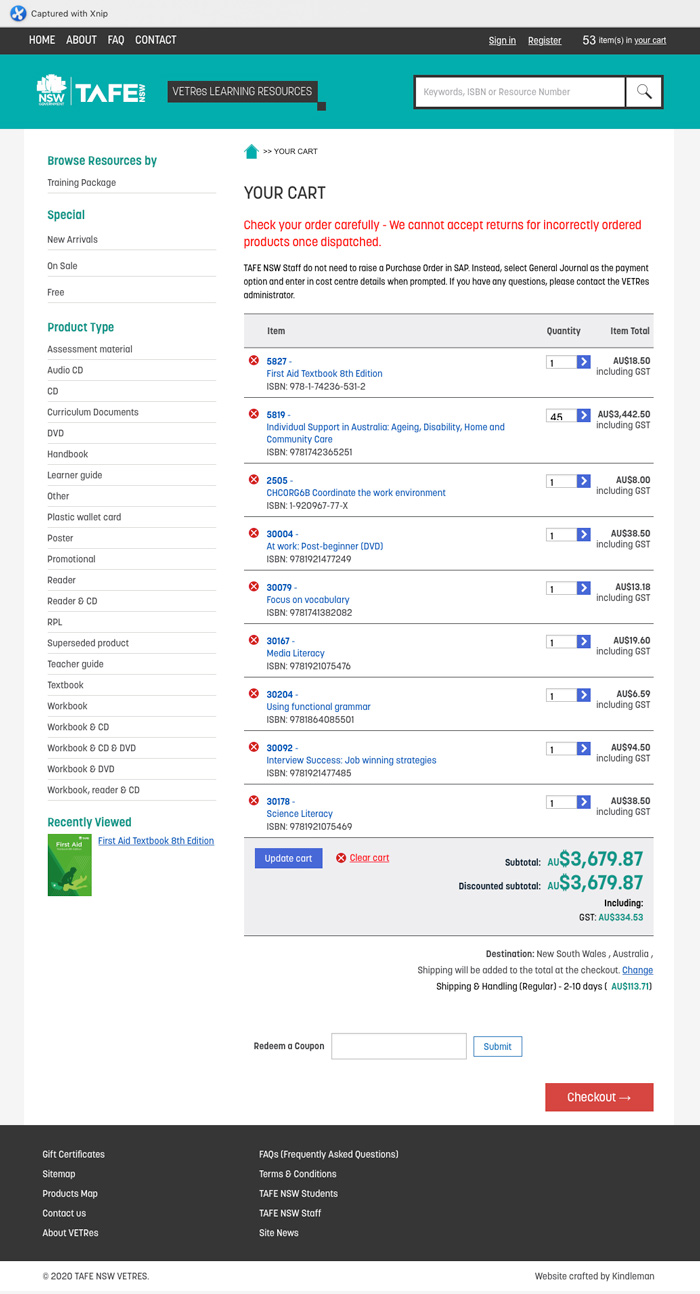Click the Update cart button
The image size is (700, 1294).
[x=288, y=858]
